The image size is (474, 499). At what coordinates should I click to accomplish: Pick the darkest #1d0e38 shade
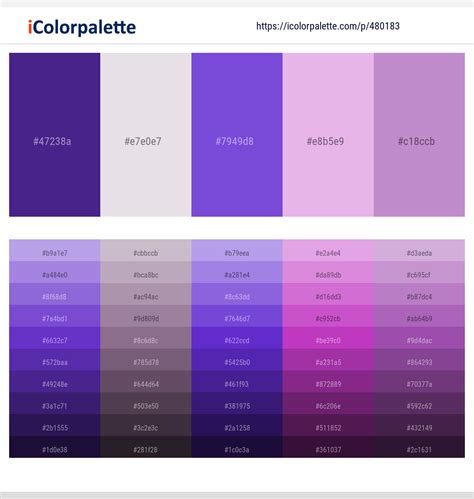point(55,447)
